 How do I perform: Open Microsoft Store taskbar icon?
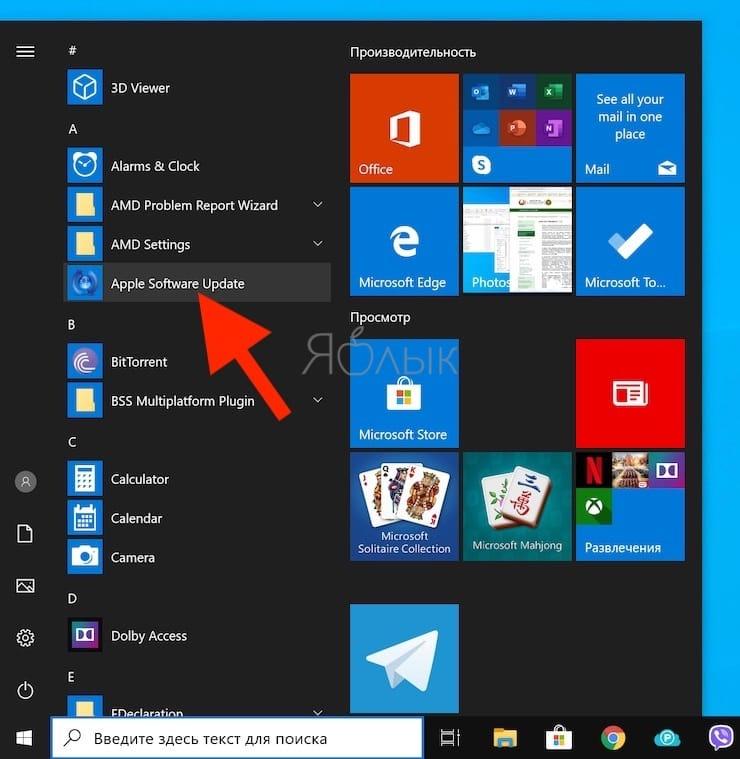pos(559,738)
